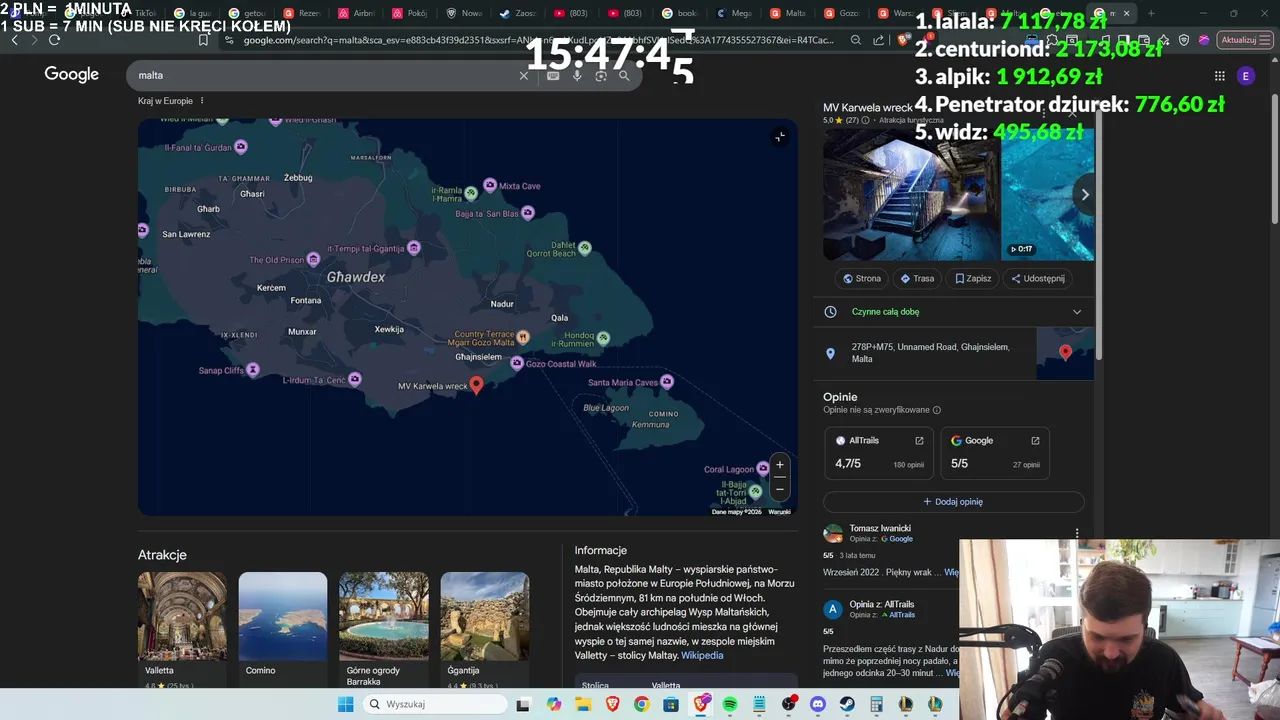
Task: Bookmark this page using the bookmark icon
Action: click(203, 40)
